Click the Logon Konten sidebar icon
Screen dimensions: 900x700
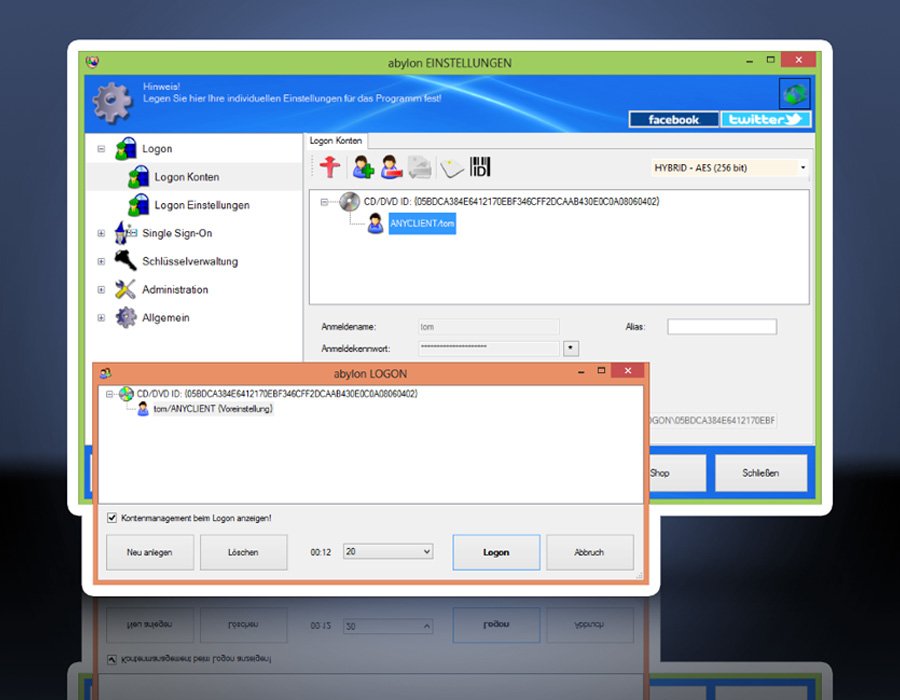point(138,177)
